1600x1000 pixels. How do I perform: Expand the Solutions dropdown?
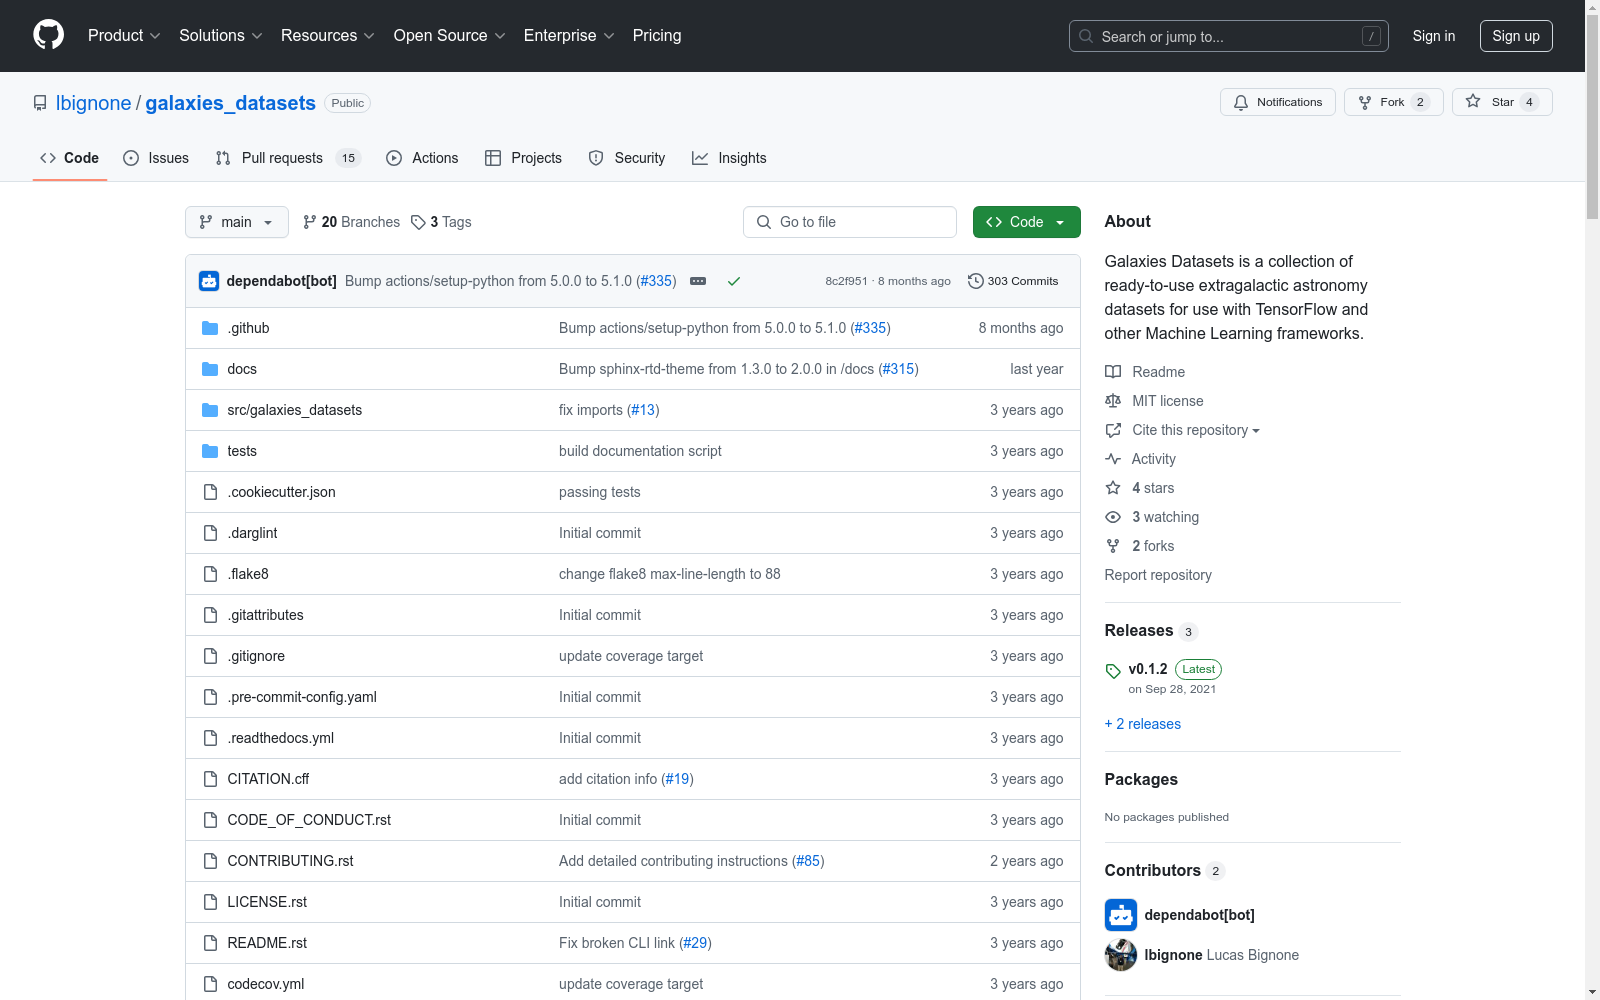(221, 36)
